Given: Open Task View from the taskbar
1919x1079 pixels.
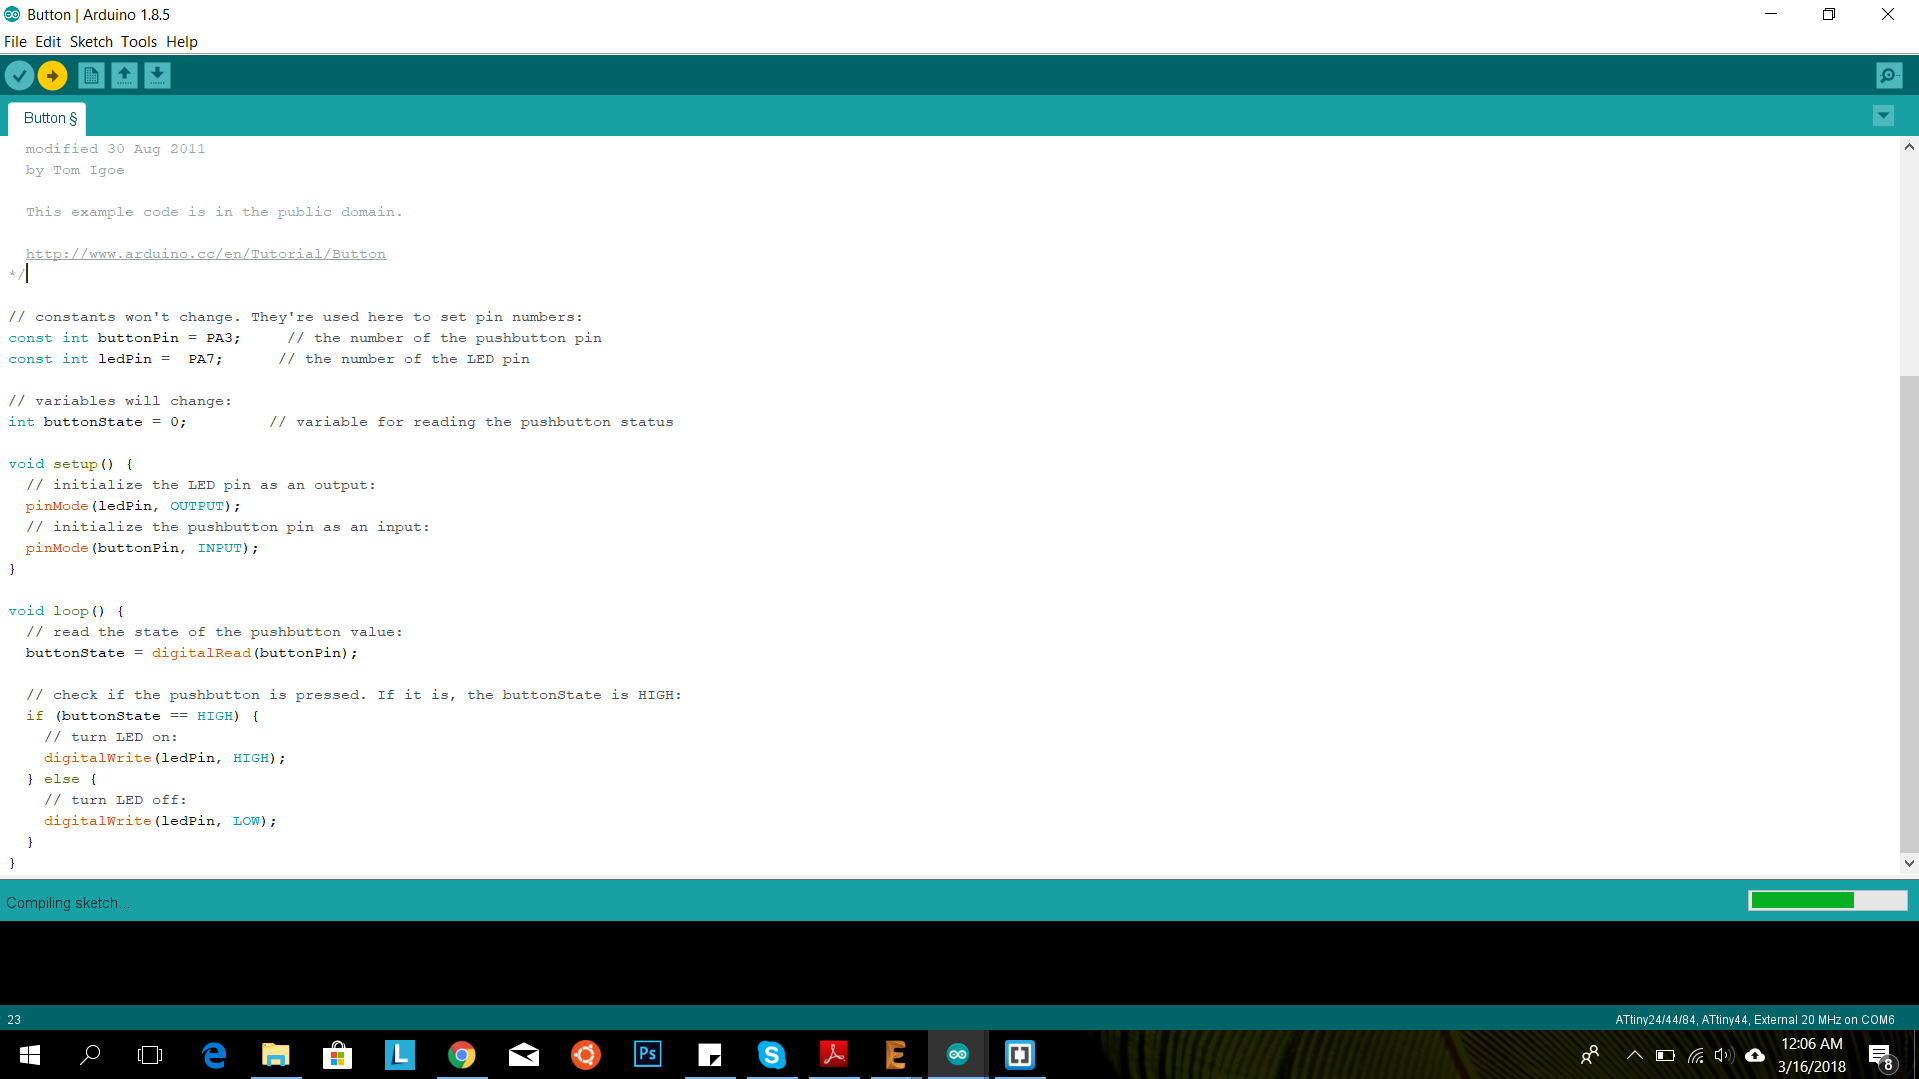Looking at the screenshot, I should 150,1055.
